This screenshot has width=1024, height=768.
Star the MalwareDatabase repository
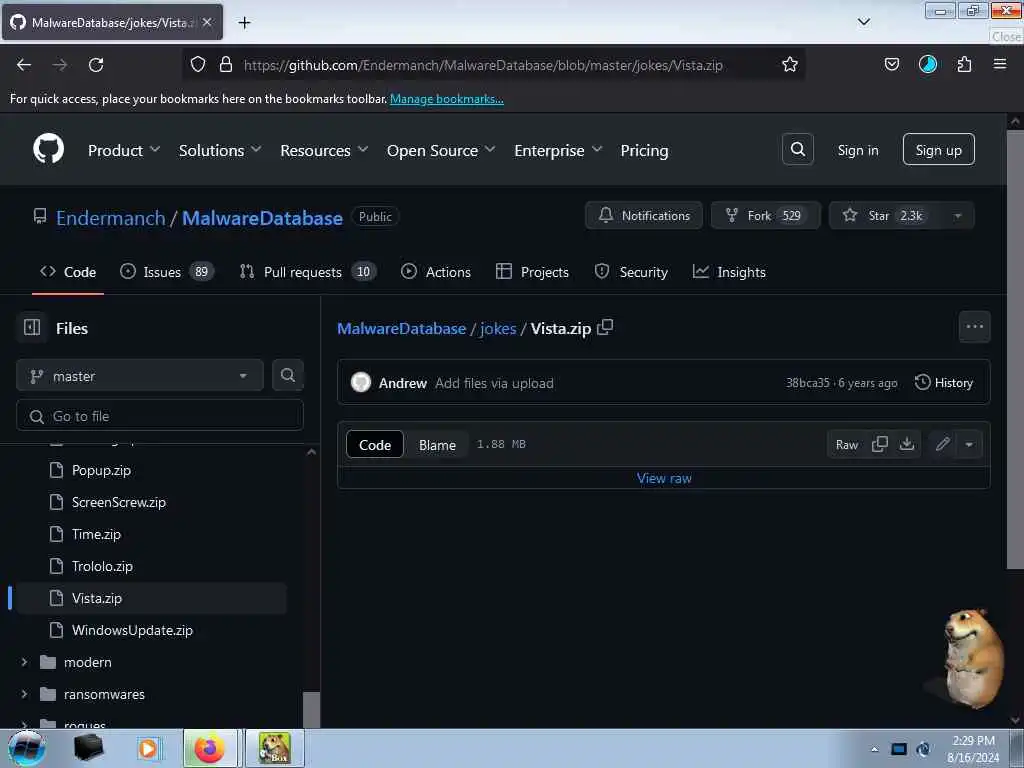[886, 216]
